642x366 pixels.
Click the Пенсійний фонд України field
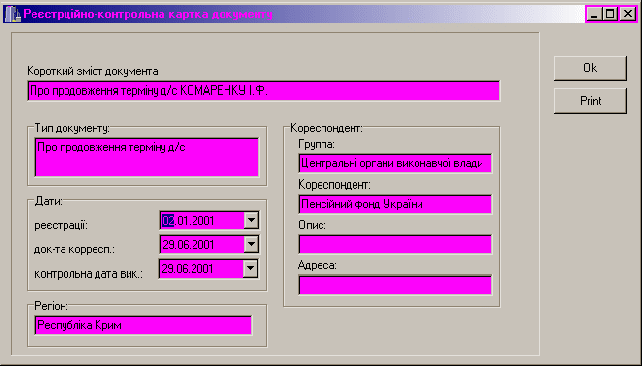point(395,204)
